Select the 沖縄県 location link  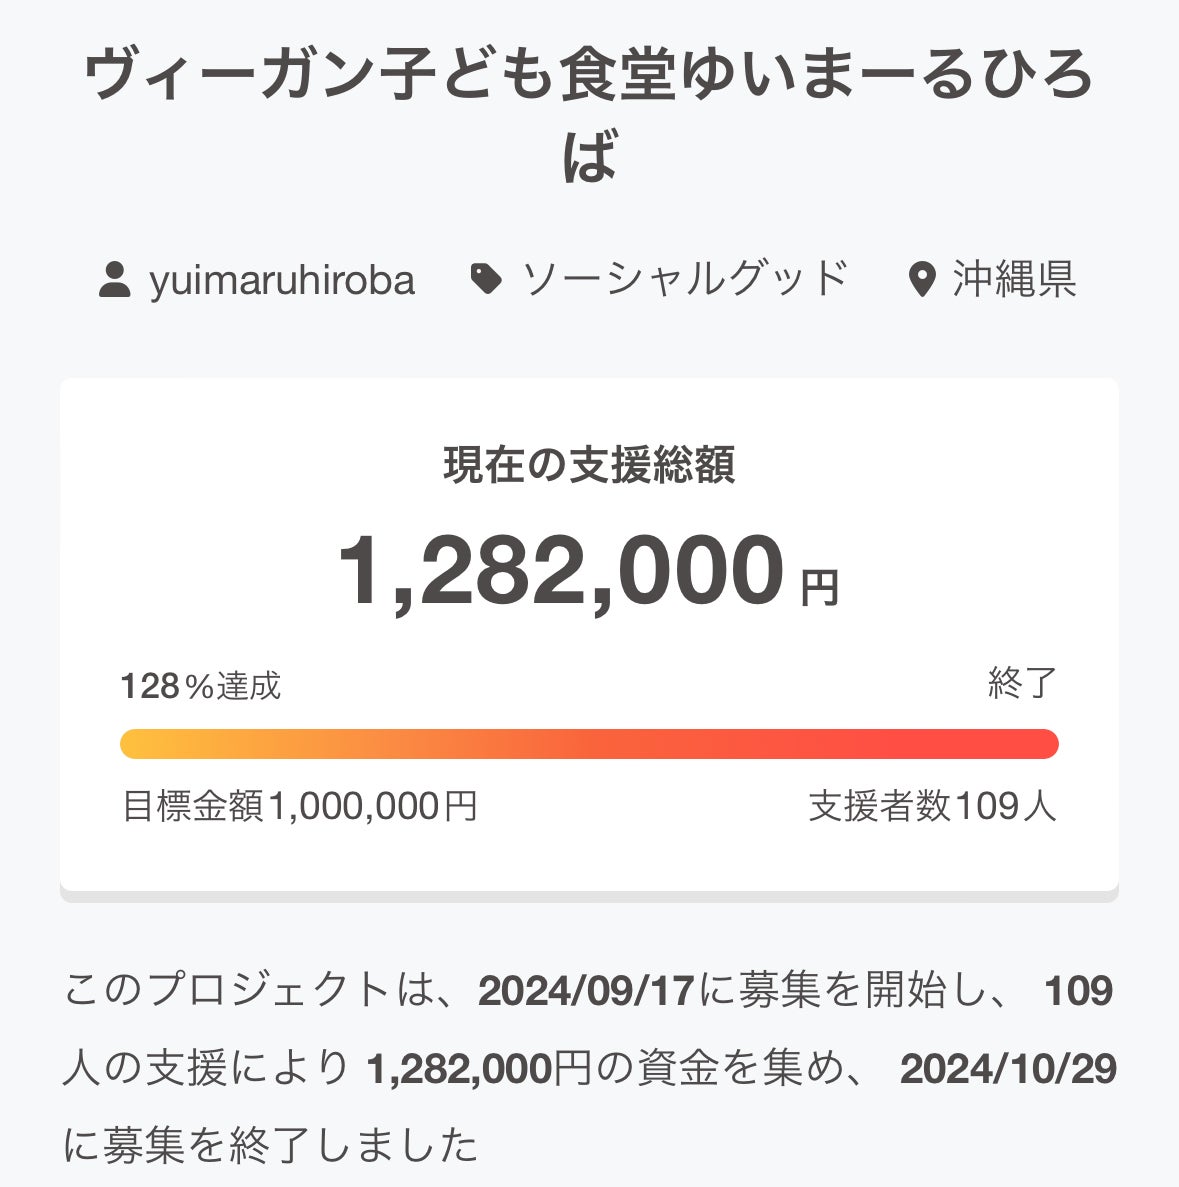point(1013,279)
